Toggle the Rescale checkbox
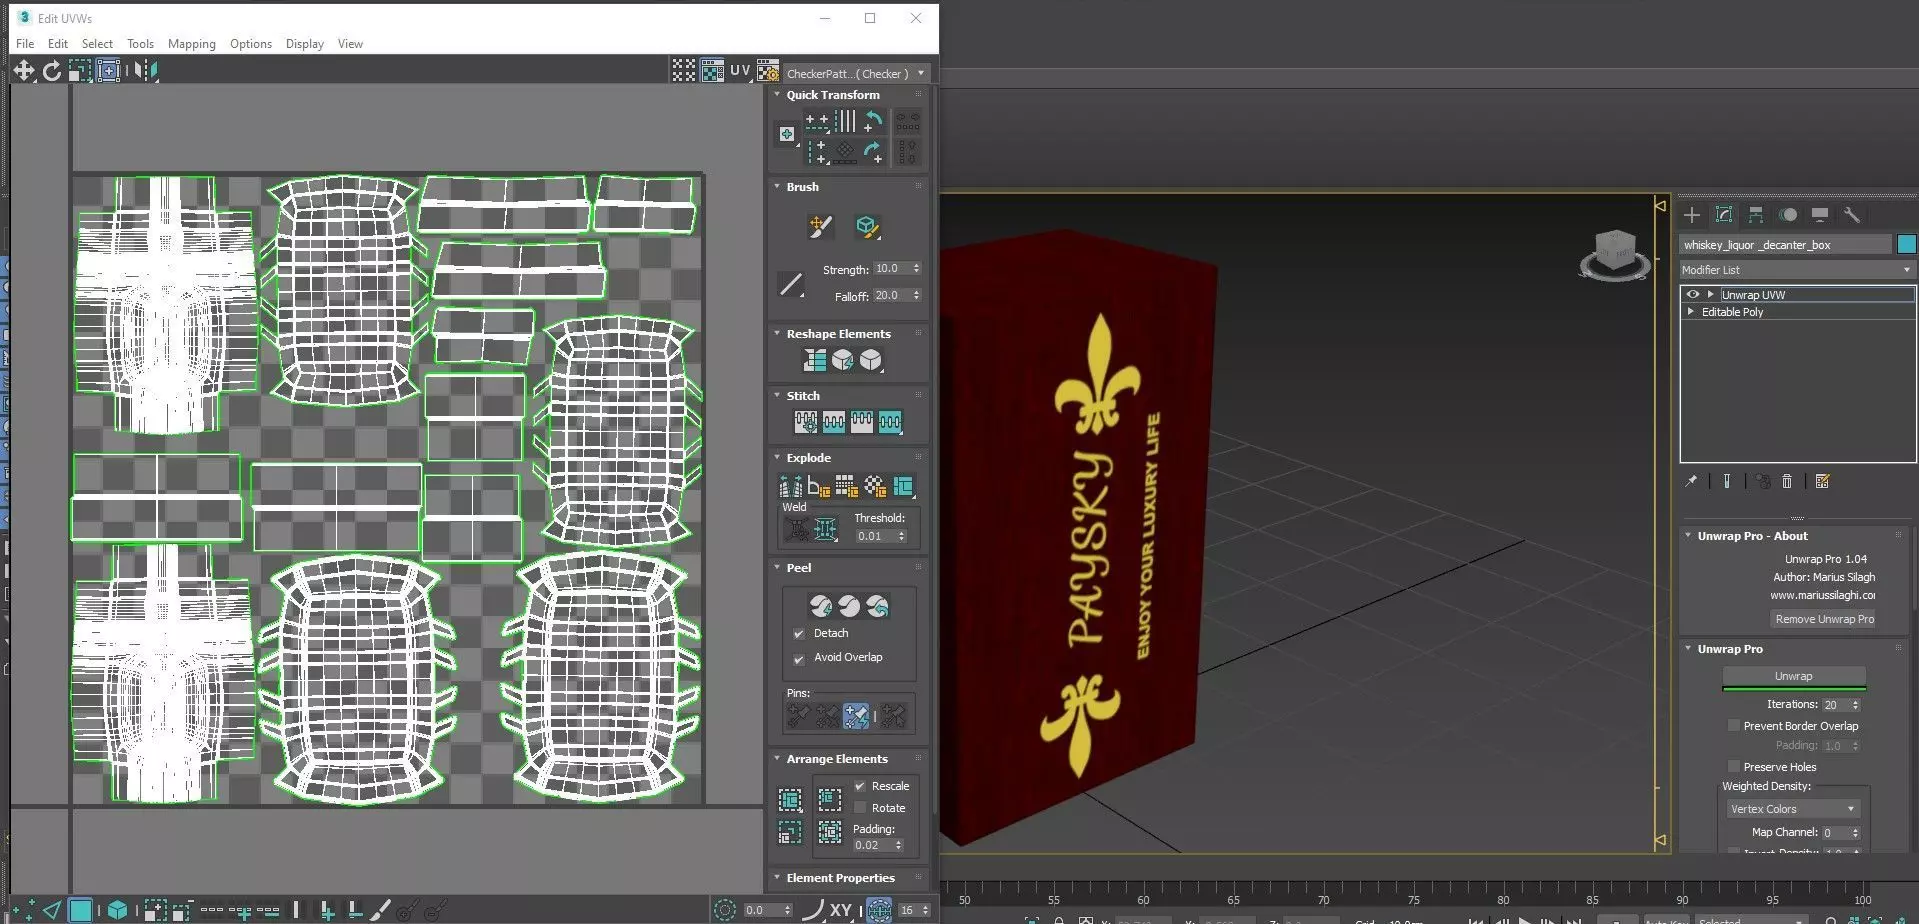This screenshot has height=924, width=1919. [860, 786]
